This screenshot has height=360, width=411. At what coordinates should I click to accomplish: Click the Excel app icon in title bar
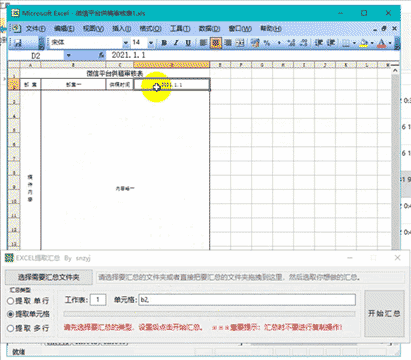coord(15,13)
